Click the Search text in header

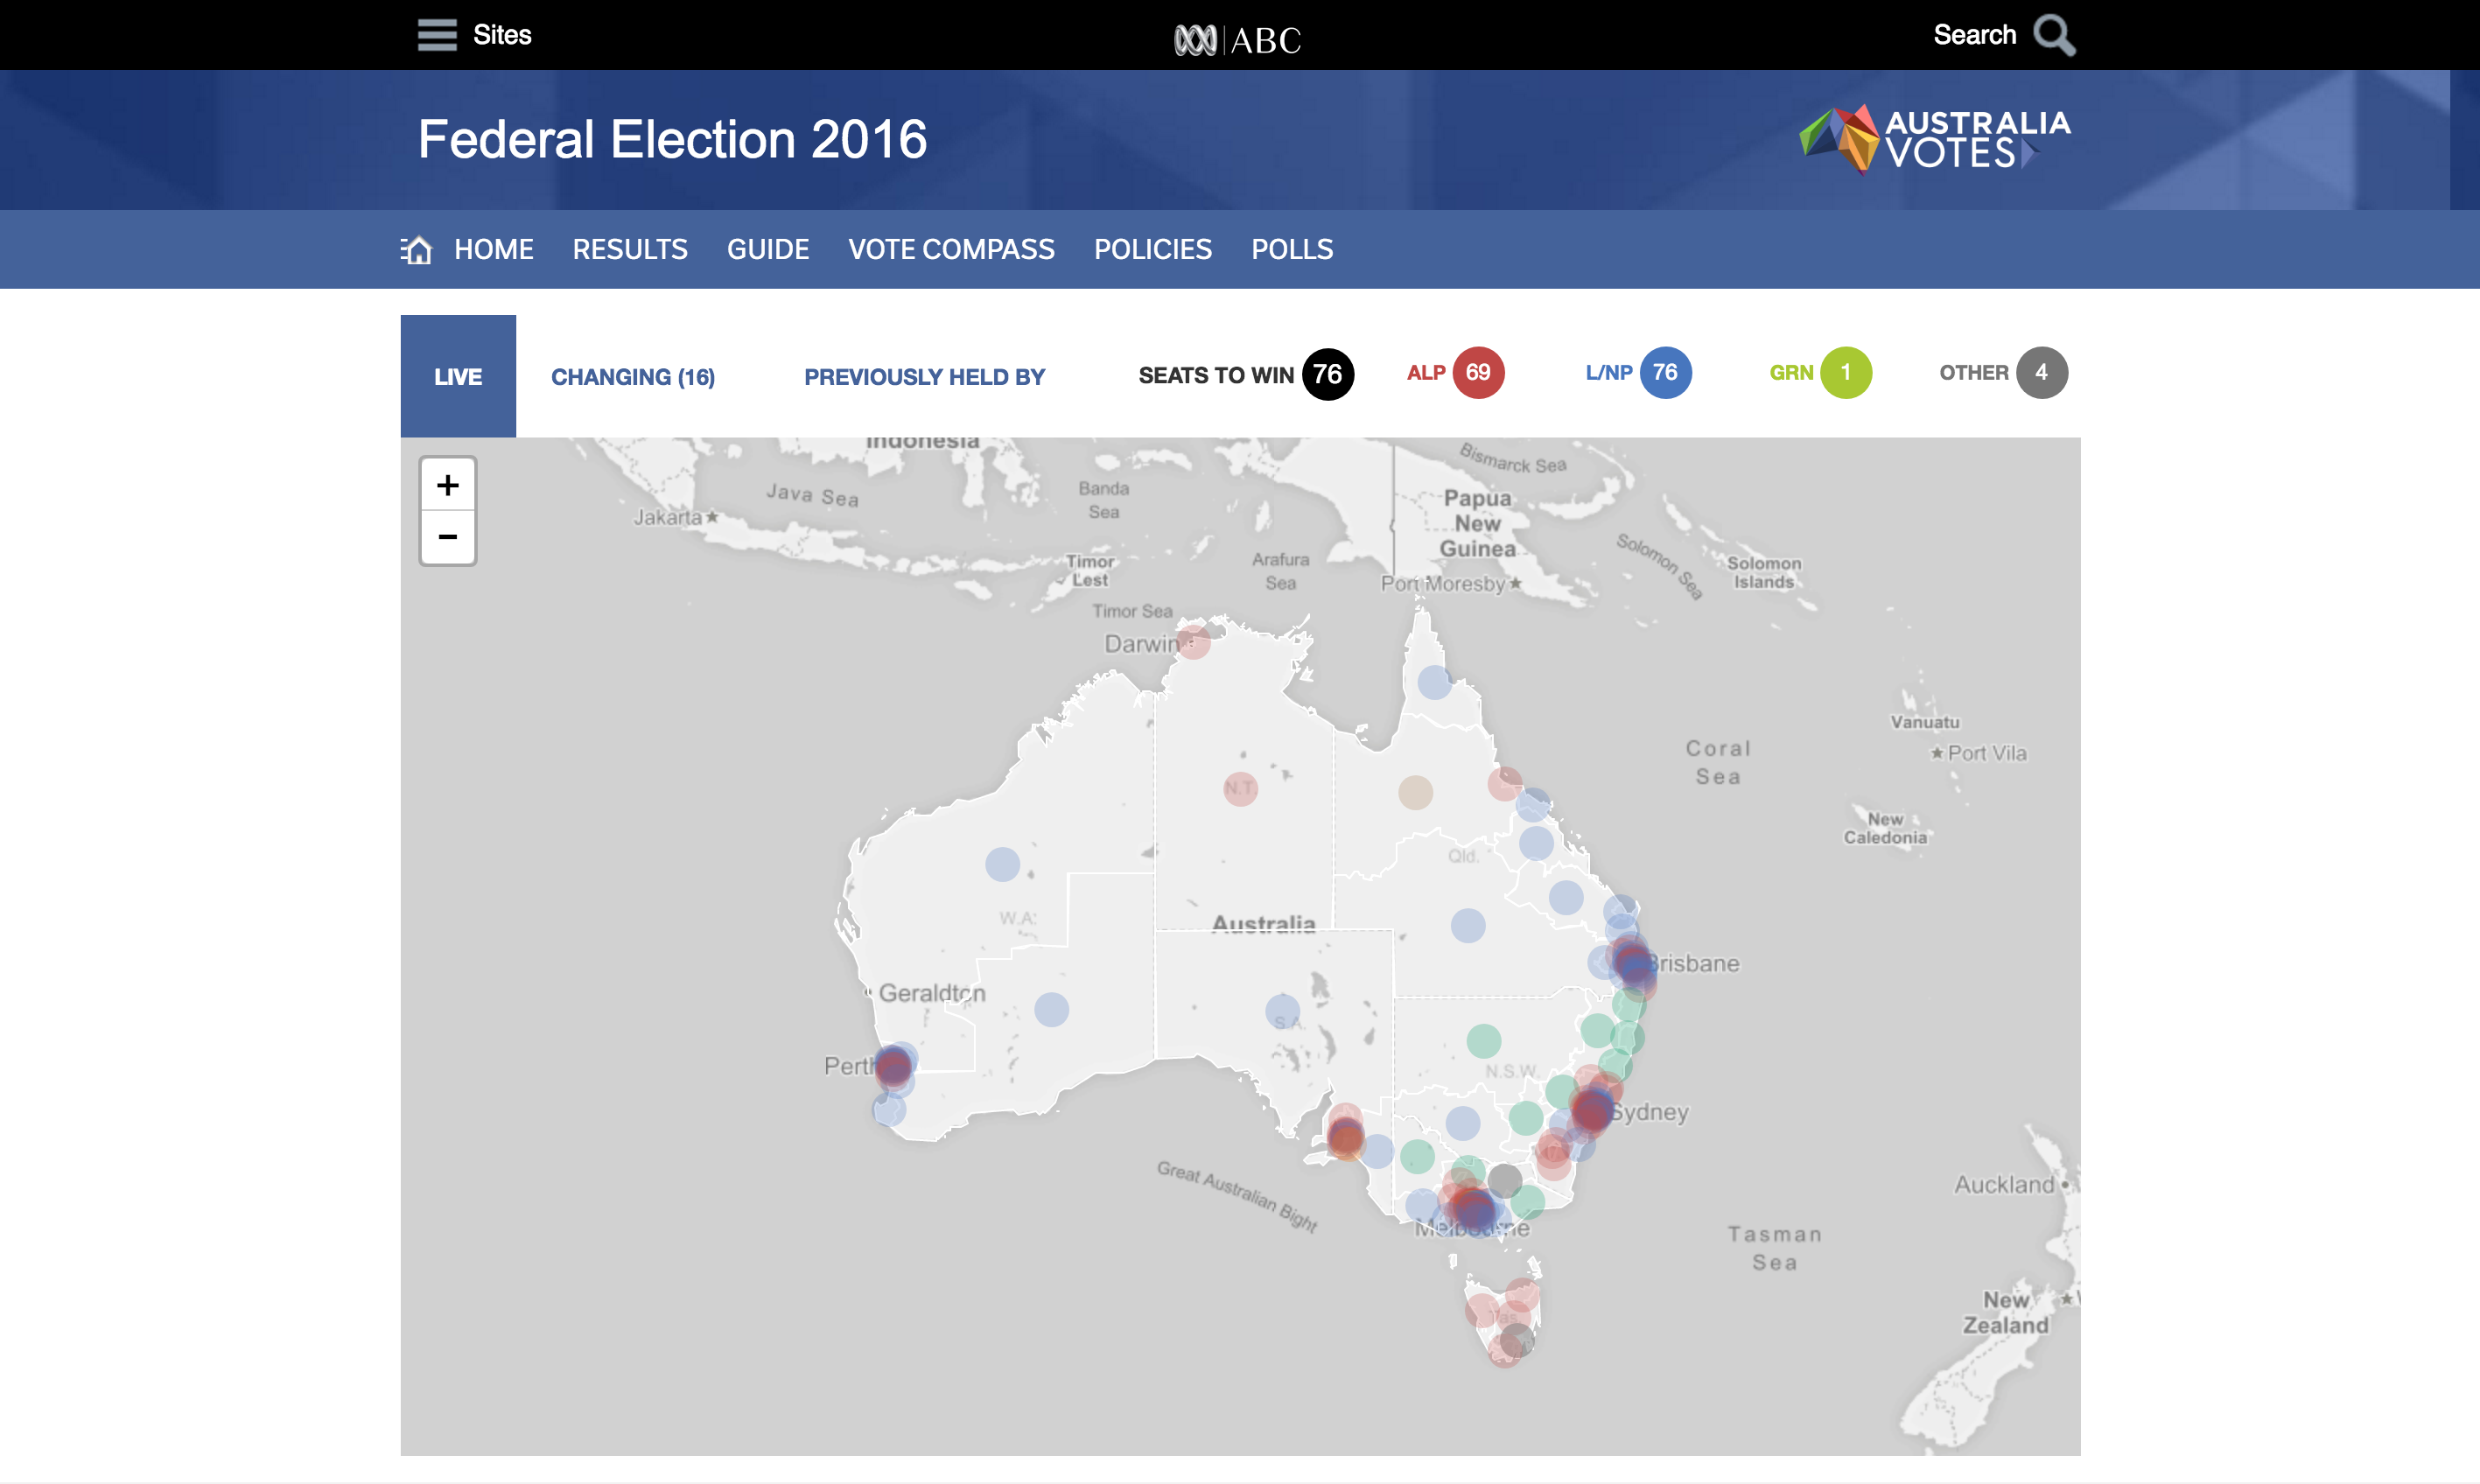(1974, 35)
